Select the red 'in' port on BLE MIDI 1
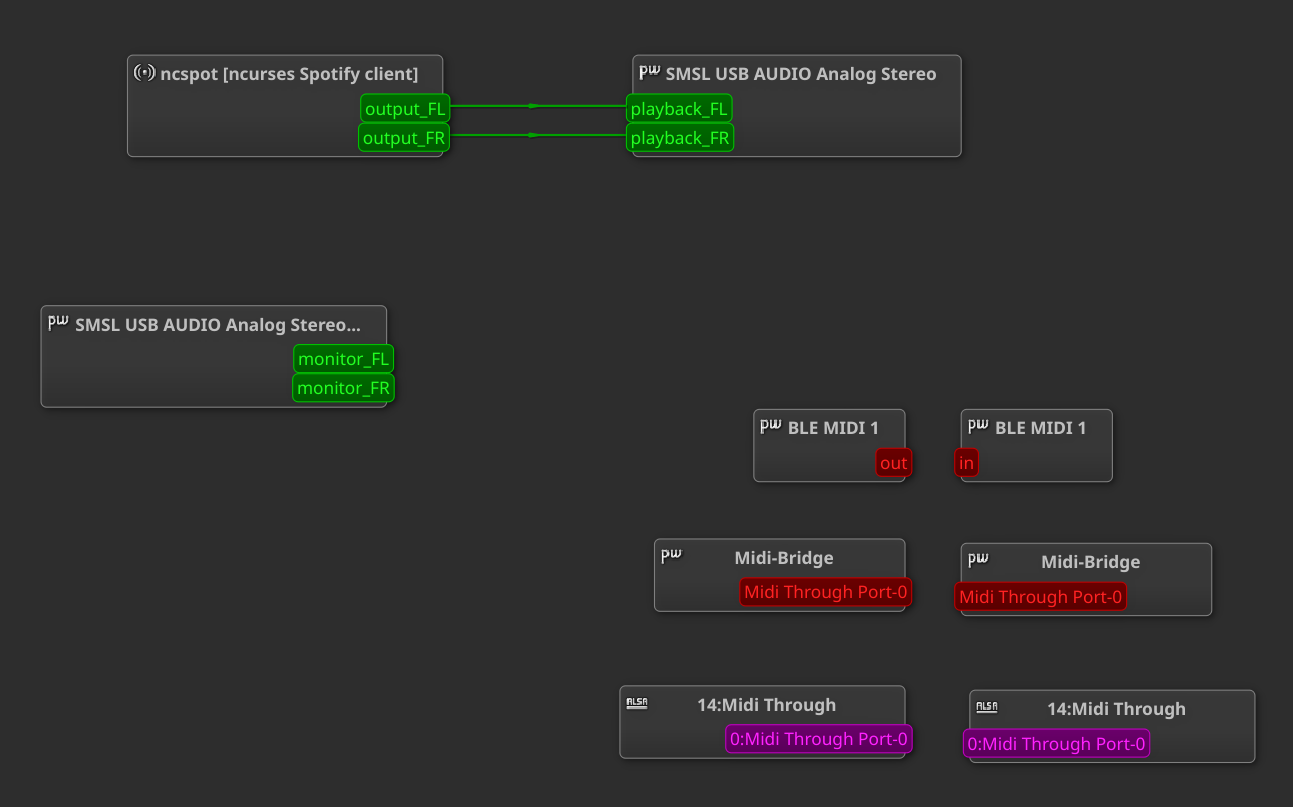Screen dimensions: 1293x807 click(966, 463)
